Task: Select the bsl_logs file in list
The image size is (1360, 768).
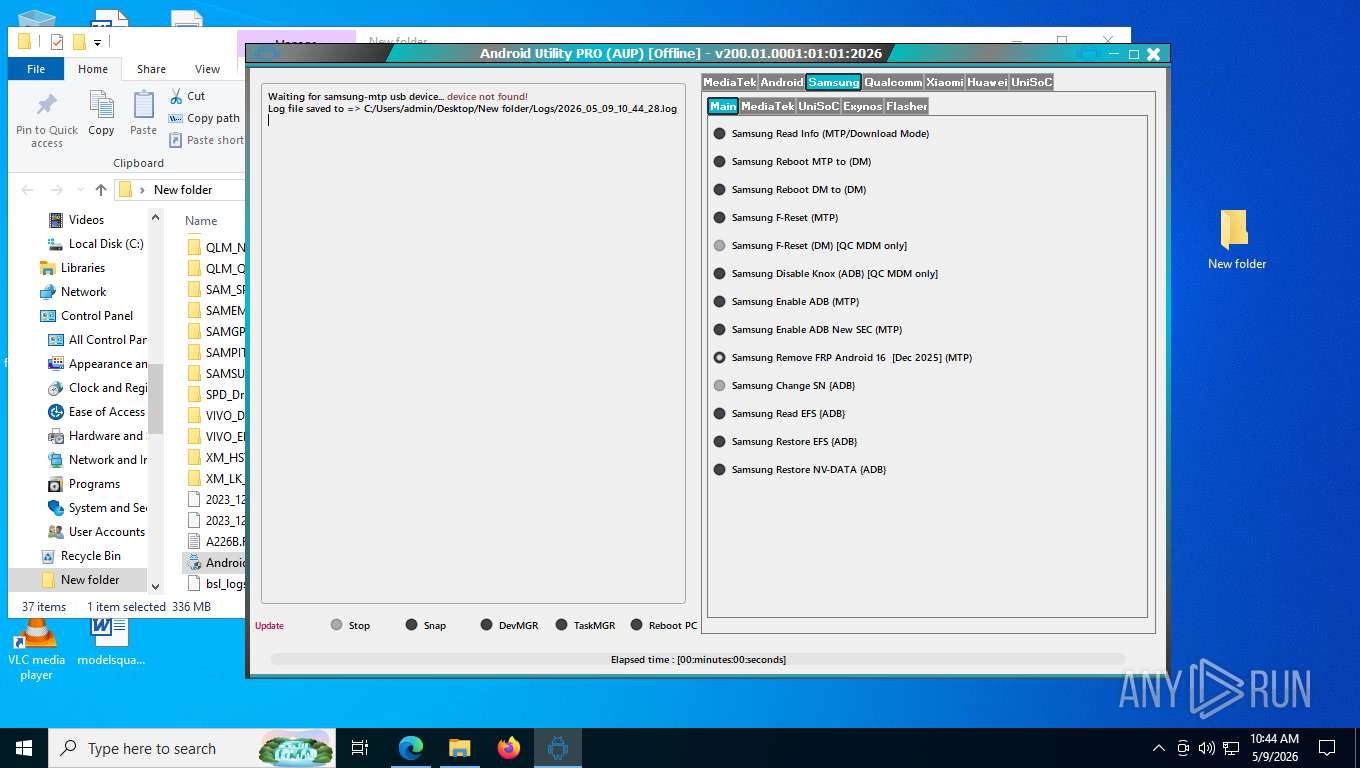Action: (x=216, y=584)
